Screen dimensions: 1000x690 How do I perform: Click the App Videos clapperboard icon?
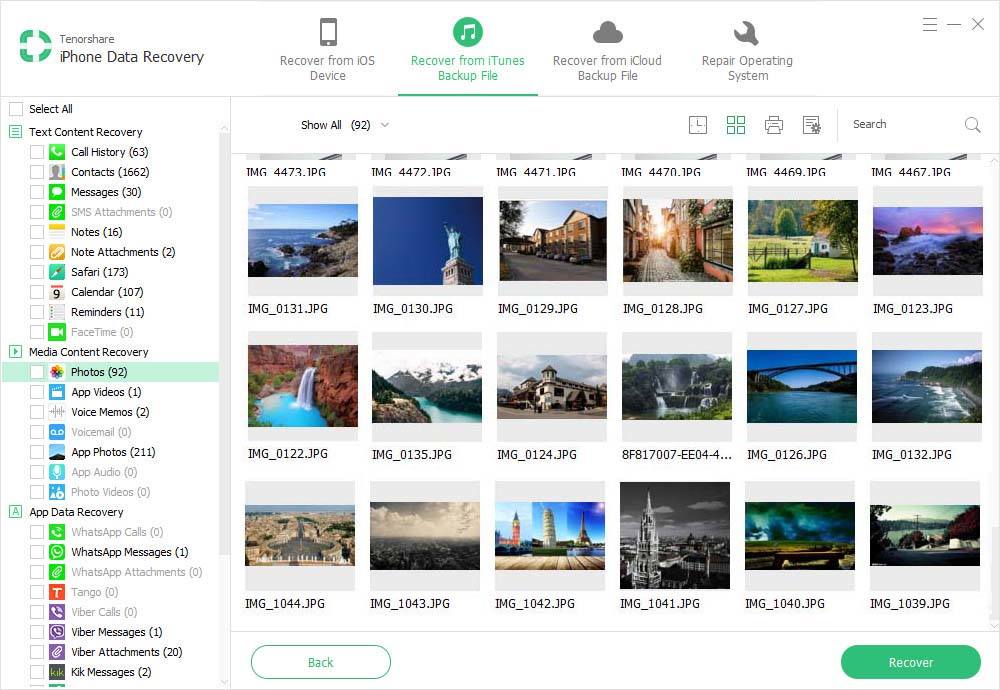coord(57,392)
